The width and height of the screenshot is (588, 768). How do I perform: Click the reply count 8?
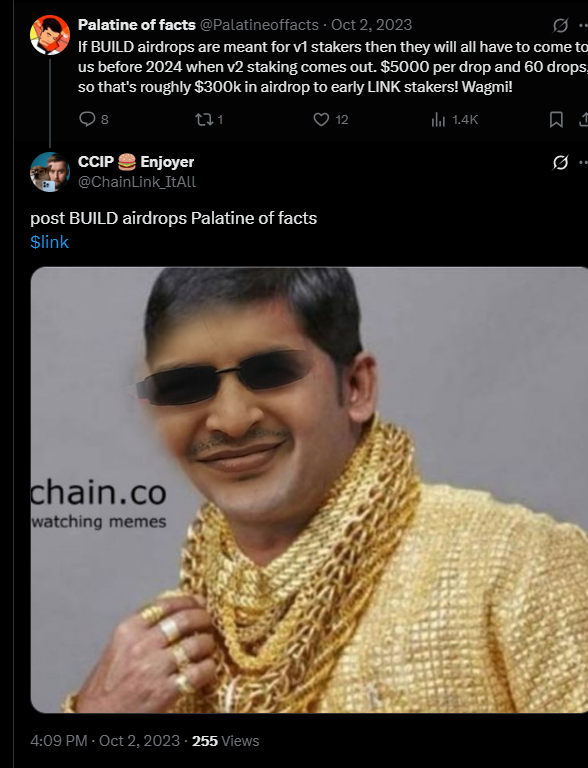click(104, 120)
